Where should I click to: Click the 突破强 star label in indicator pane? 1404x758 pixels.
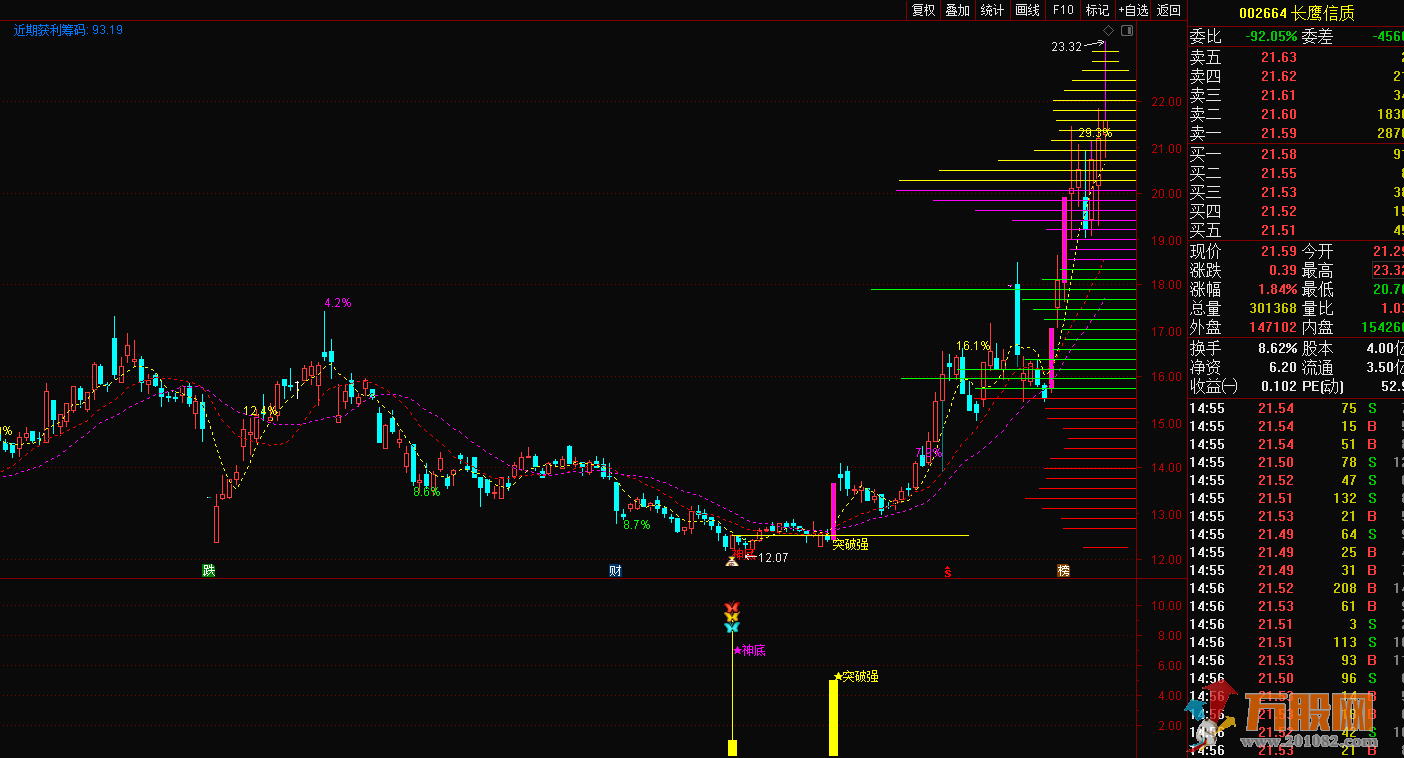(857, 677)
